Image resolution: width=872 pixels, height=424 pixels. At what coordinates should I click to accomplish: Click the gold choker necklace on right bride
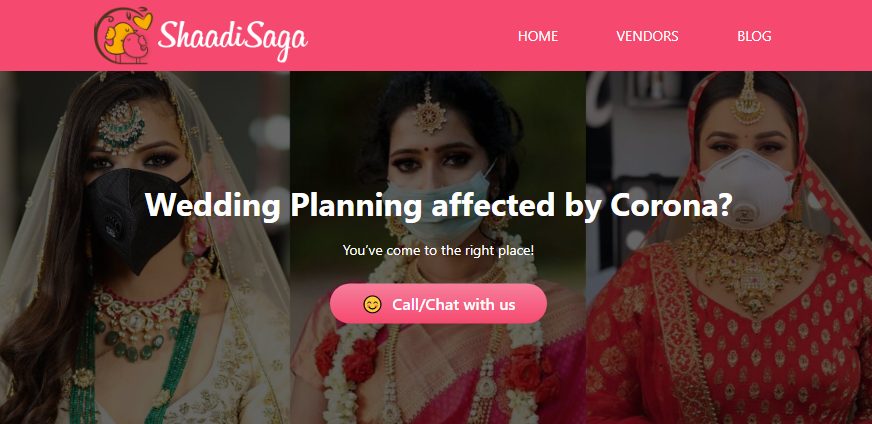coord(751,262)
